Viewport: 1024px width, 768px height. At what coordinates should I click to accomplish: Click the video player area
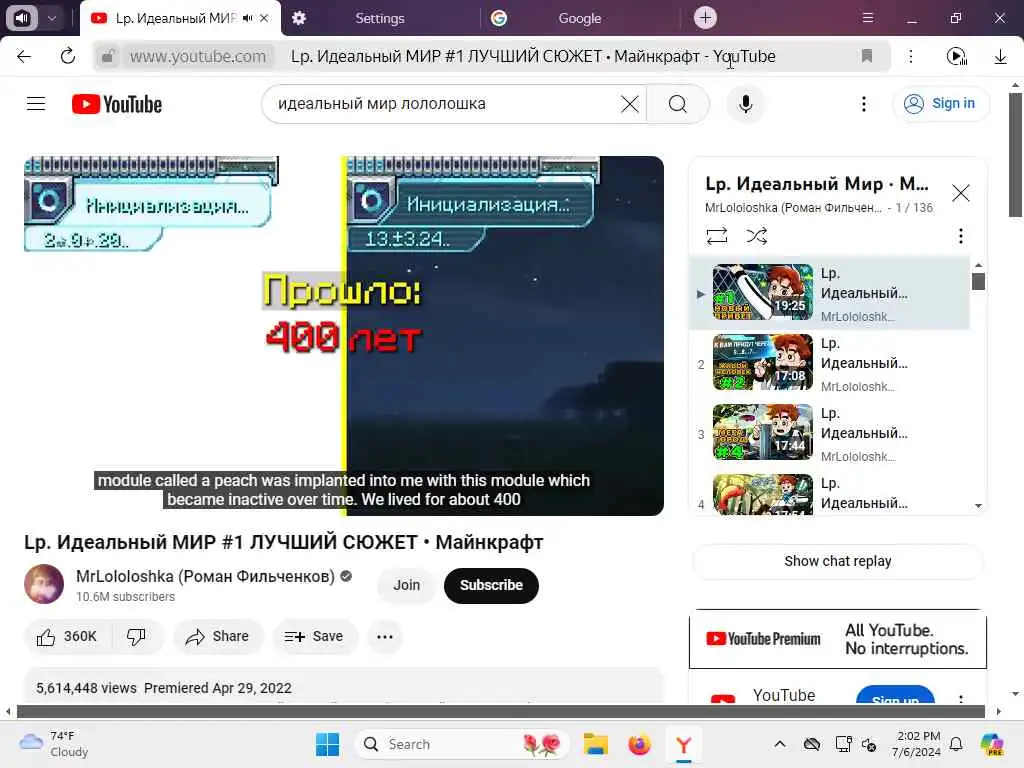point(344,336)
